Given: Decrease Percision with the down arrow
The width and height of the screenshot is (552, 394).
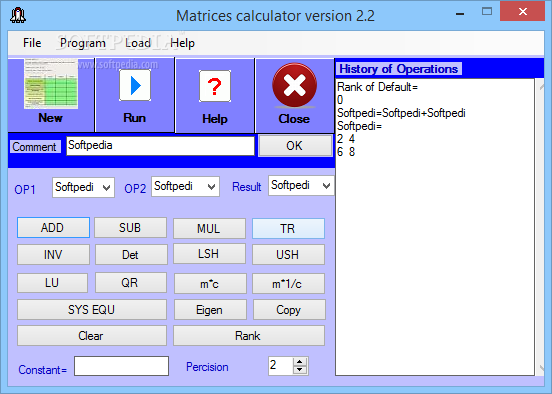Looking at the screenshot, I should click(300, 370).
